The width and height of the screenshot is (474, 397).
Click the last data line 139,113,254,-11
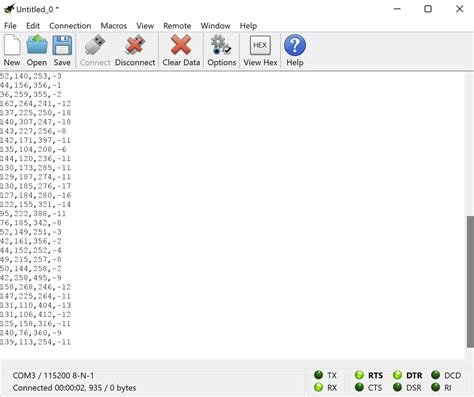pyautogui.click(x=35, y=342)
